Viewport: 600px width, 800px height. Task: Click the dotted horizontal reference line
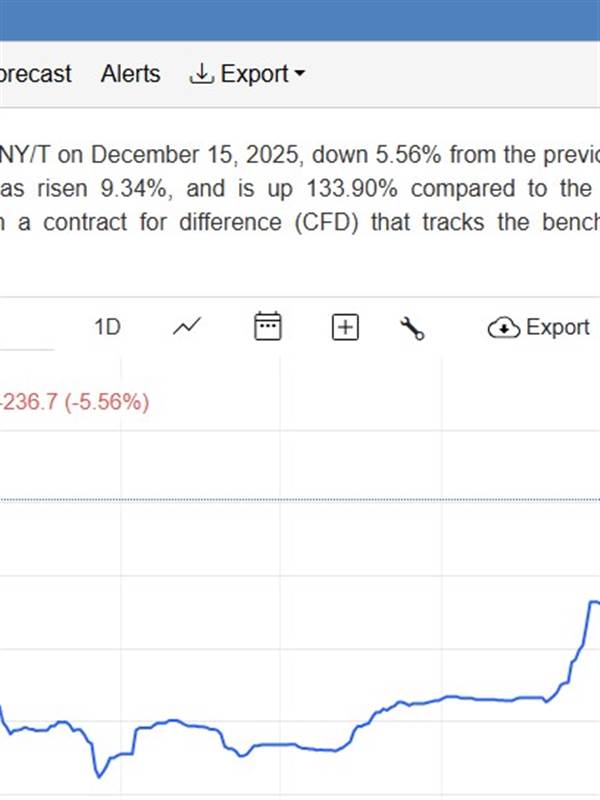pyautogui.click(x=300, y=498)
